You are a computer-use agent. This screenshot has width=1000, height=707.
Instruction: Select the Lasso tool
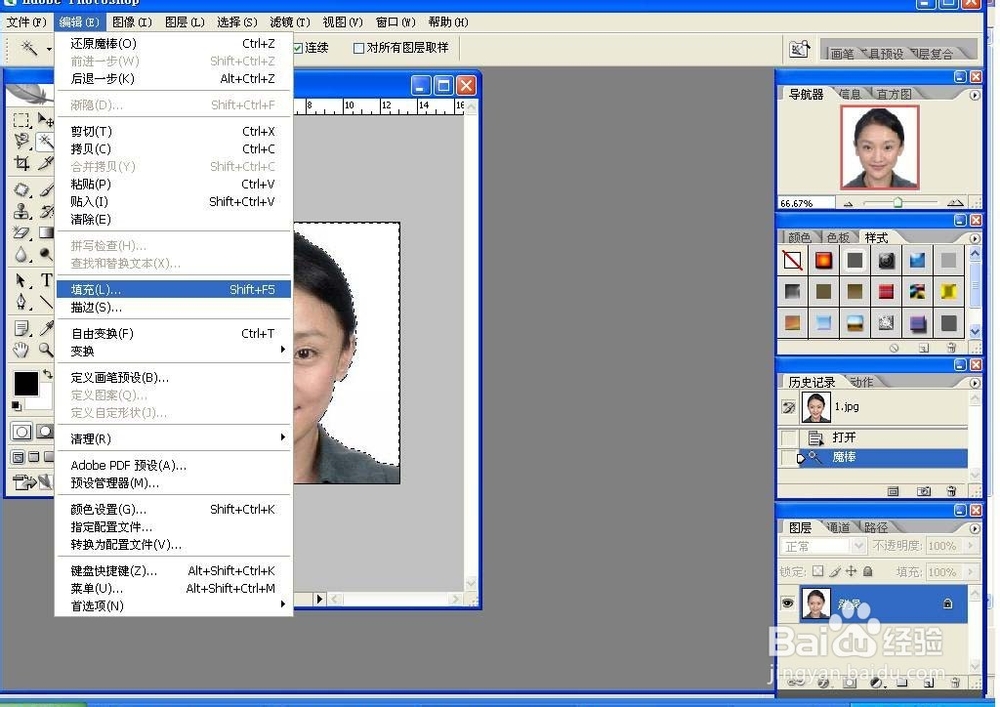point(22,141)
